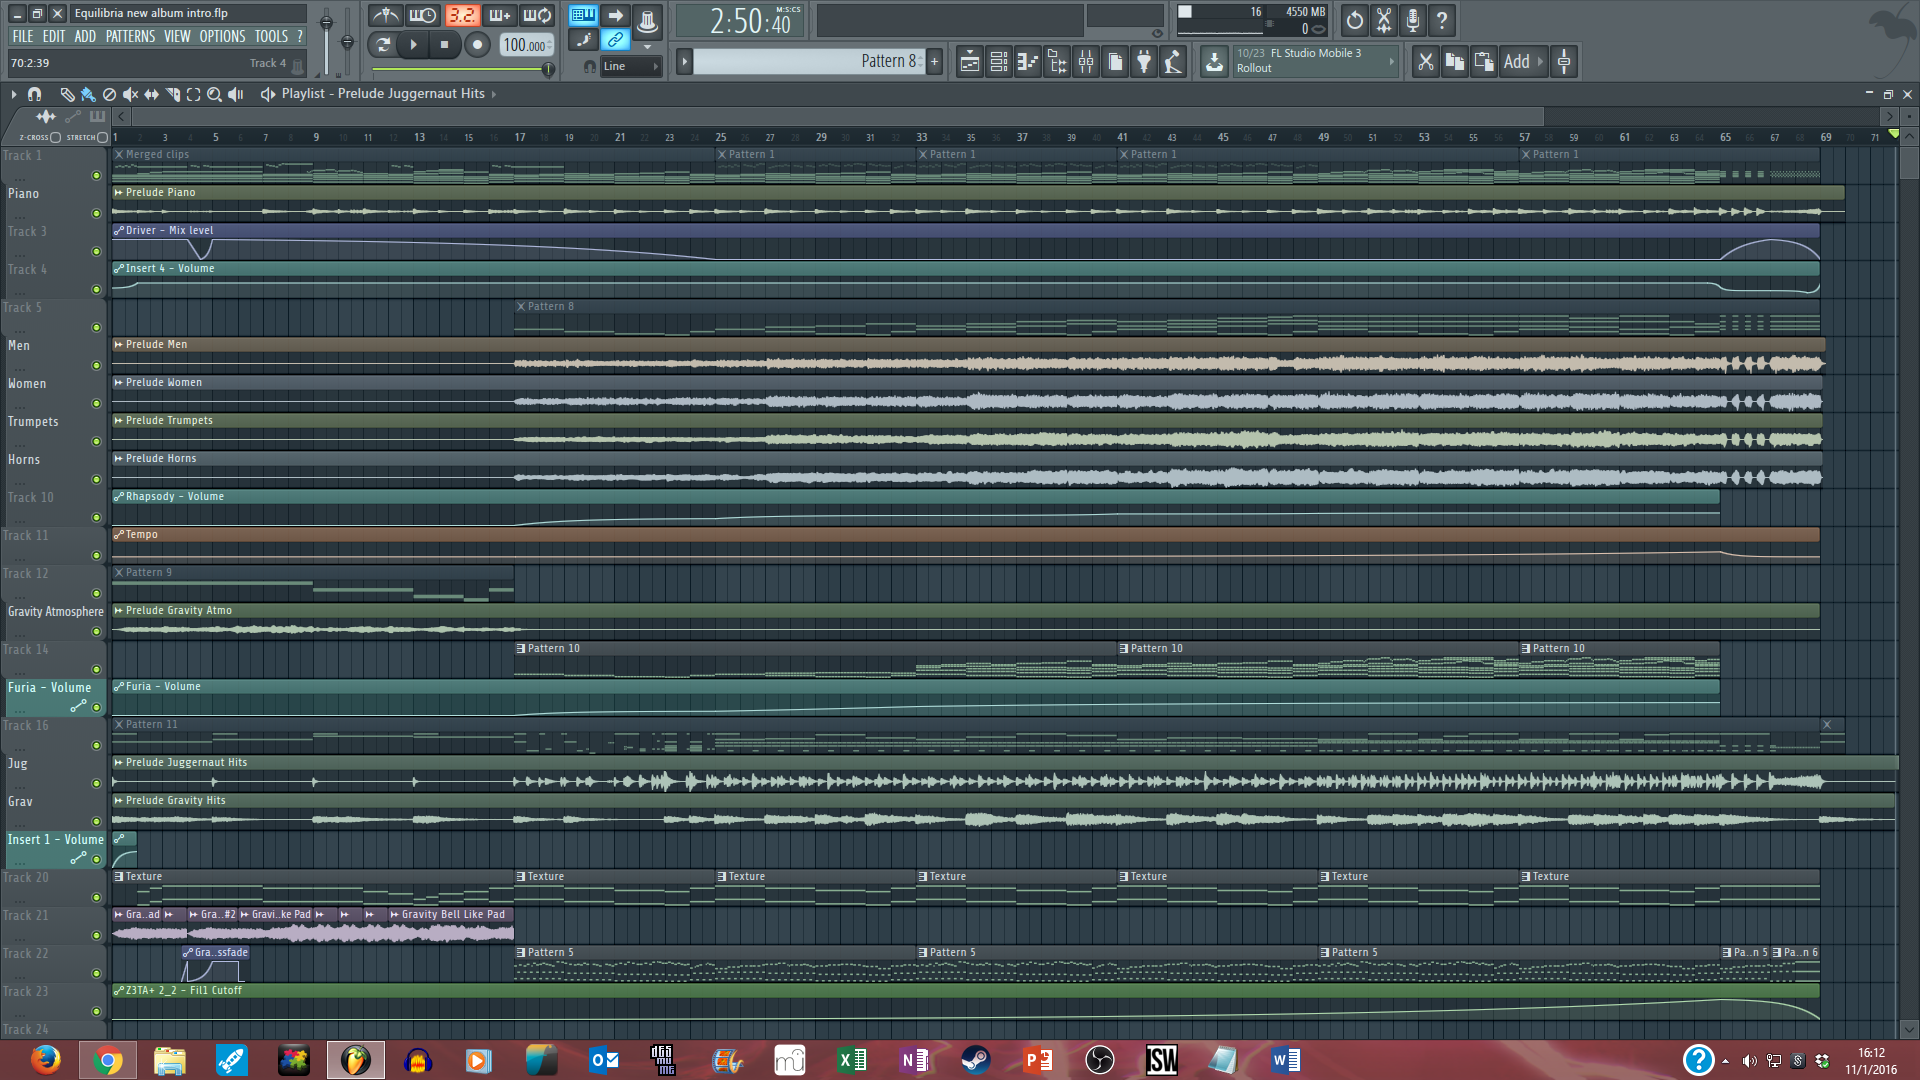Open playlist options menu arrow
Image resolution: width=1920 pixels, height=1080 pixels.
(x=13, y=94)
